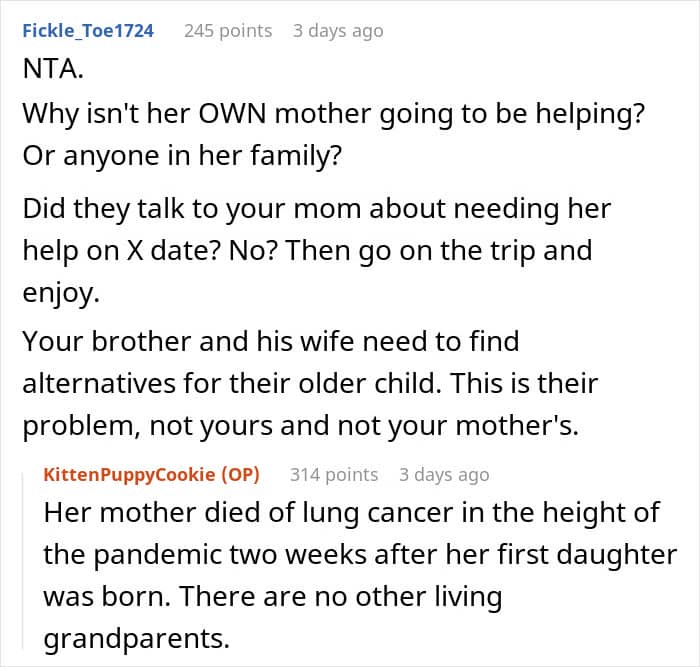Click the line starting "Her mother died of lung cancer"

(x=351, y=513)
